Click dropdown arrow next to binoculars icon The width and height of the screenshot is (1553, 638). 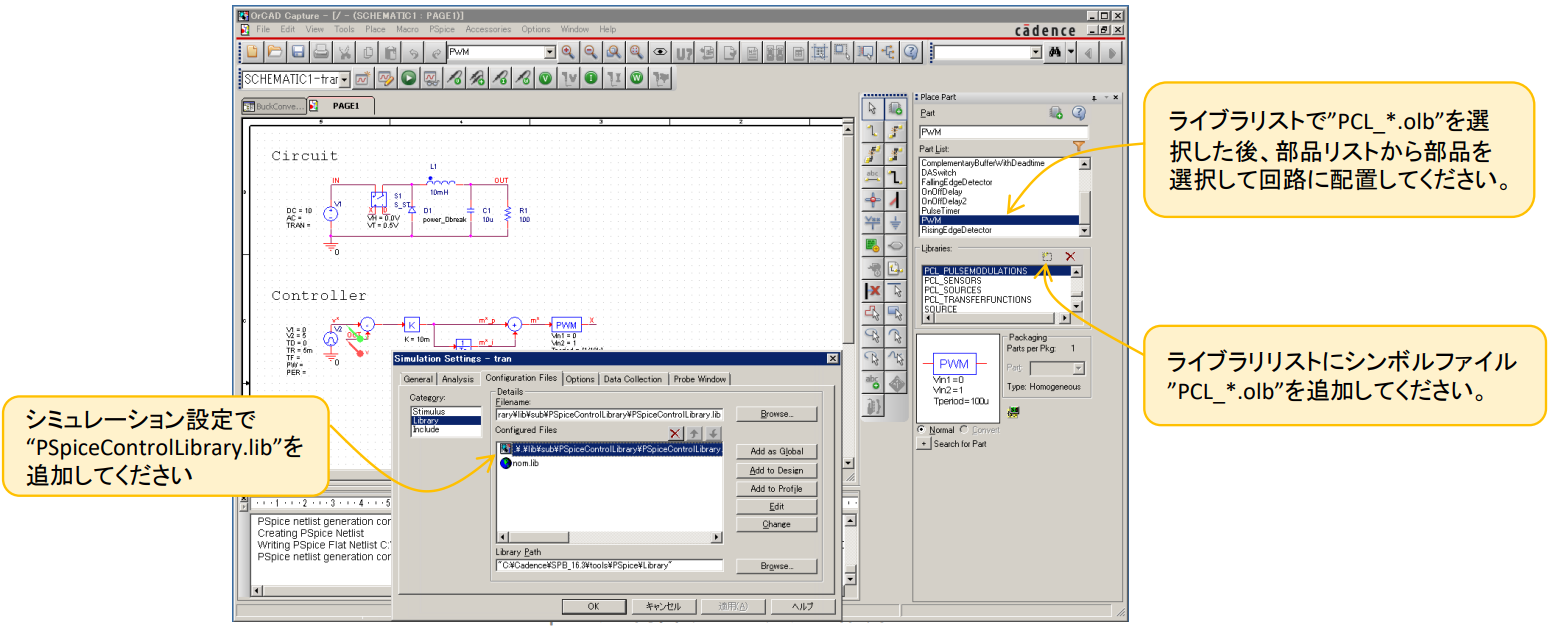point(1071,52)
